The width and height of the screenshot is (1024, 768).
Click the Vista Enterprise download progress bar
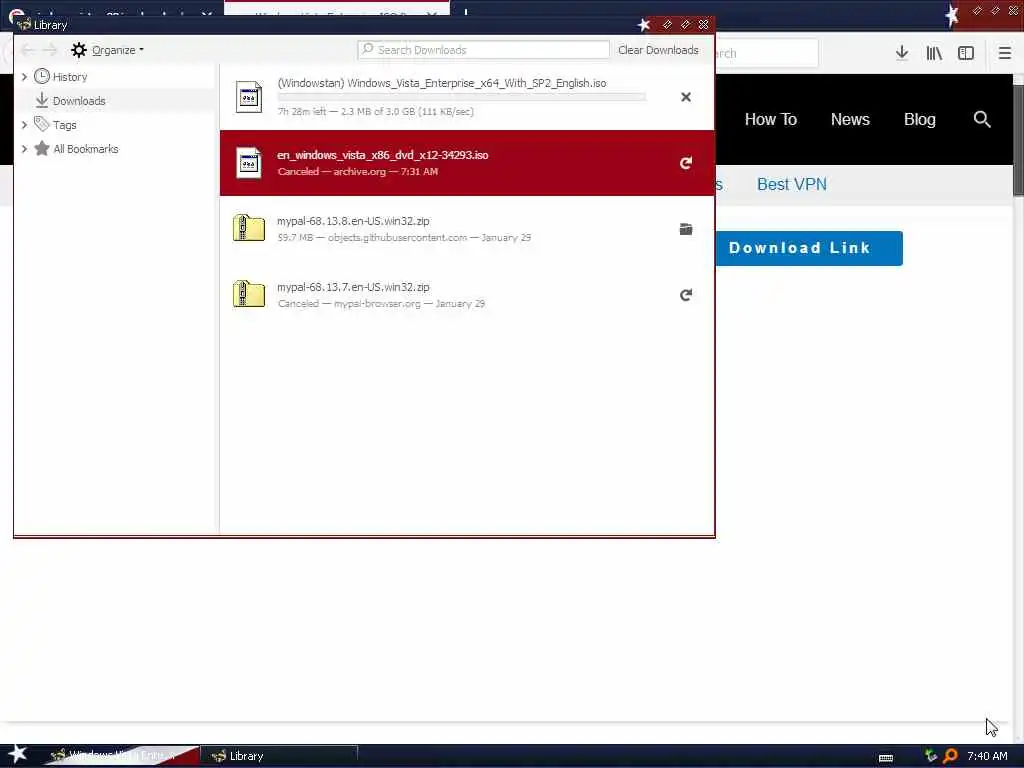point(462,97)
